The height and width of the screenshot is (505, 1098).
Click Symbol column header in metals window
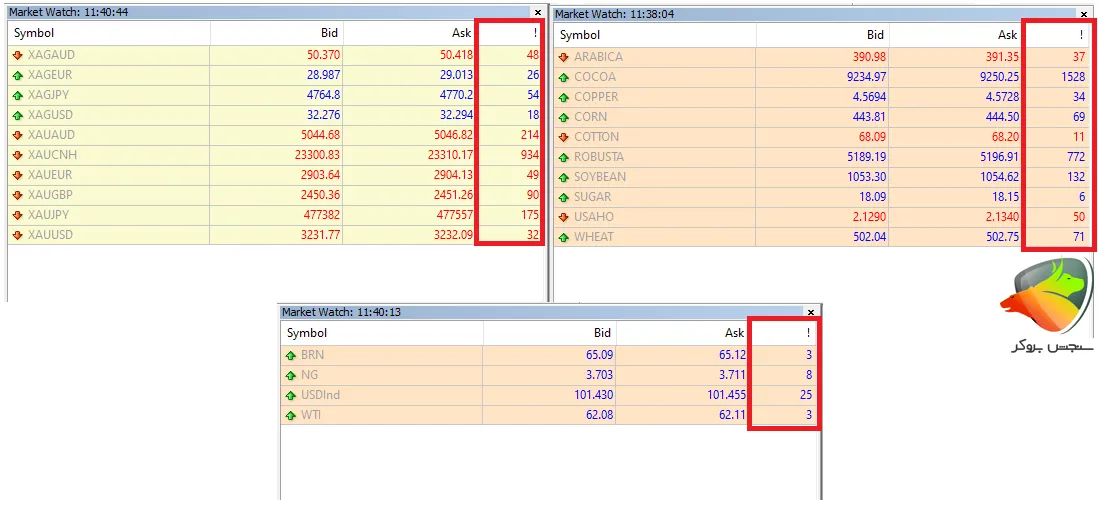coord(34,33)
